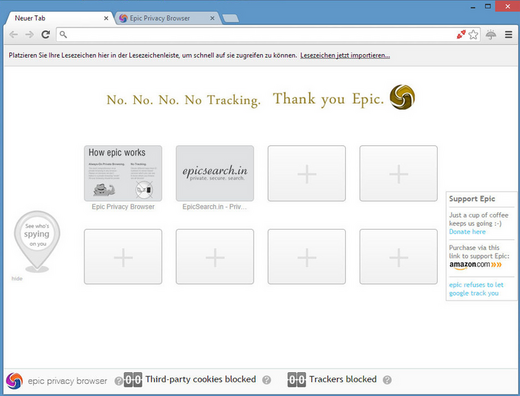Click the 'Third-party cookies blocked' label
The width and height of the screenshot is (520, 396).
pyautogui.click(x=201, y=379)
